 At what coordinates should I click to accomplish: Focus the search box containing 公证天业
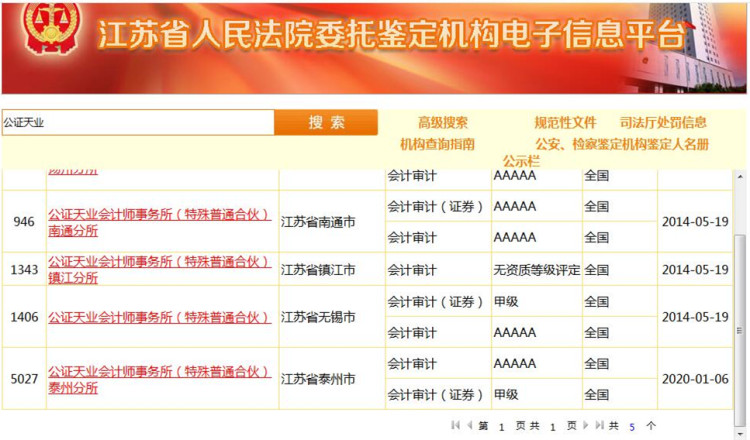point(138,122)
